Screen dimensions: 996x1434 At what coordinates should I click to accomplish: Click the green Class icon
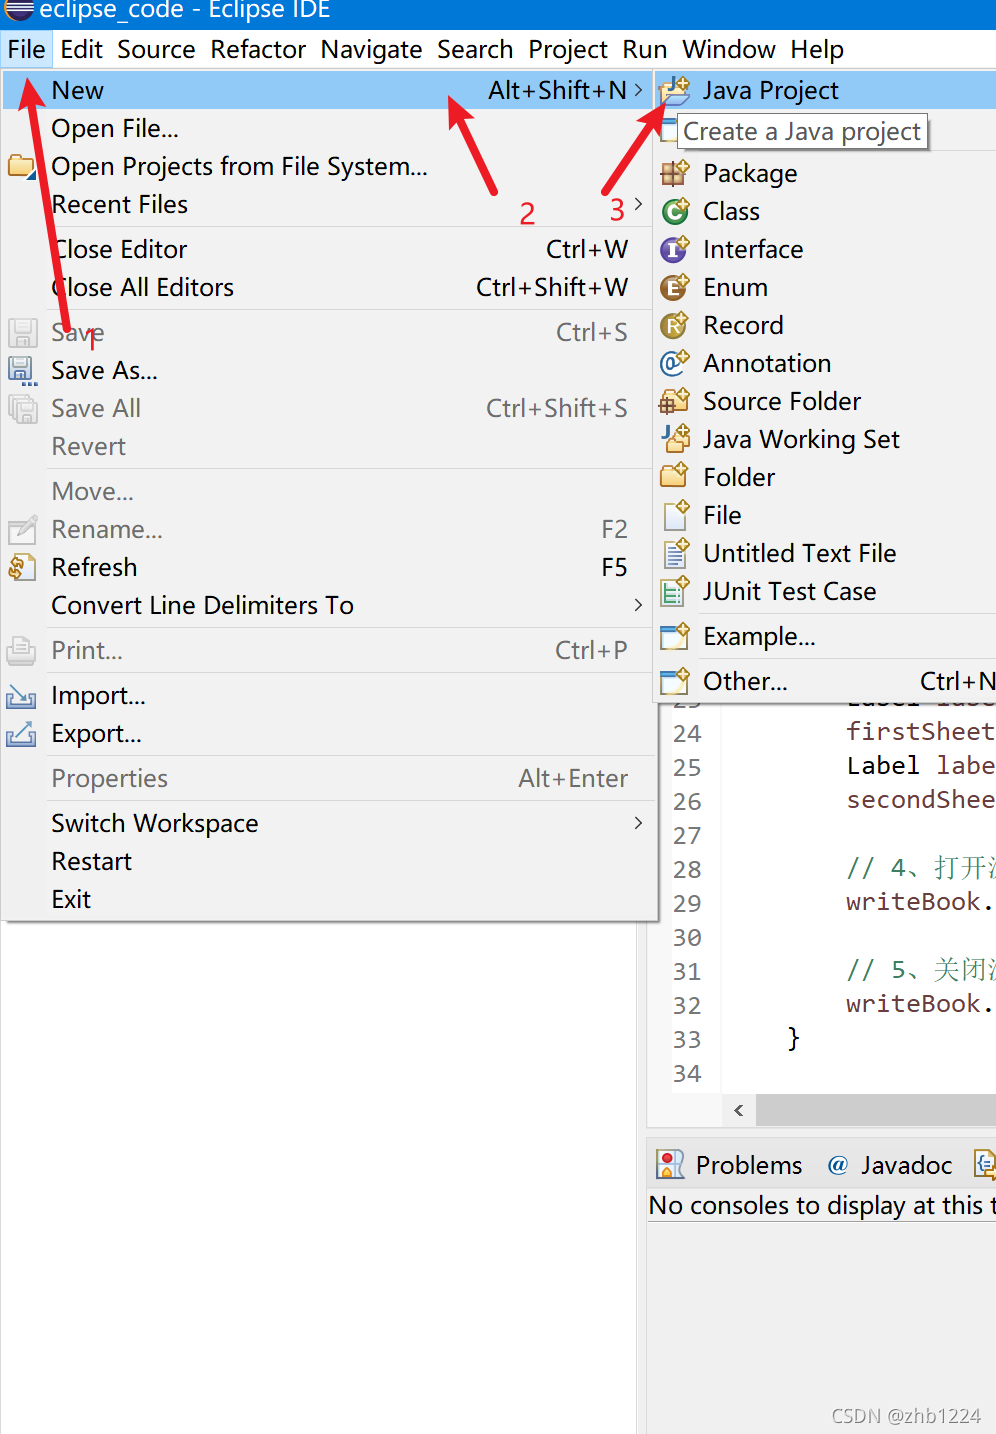click(x=675, y=211)
